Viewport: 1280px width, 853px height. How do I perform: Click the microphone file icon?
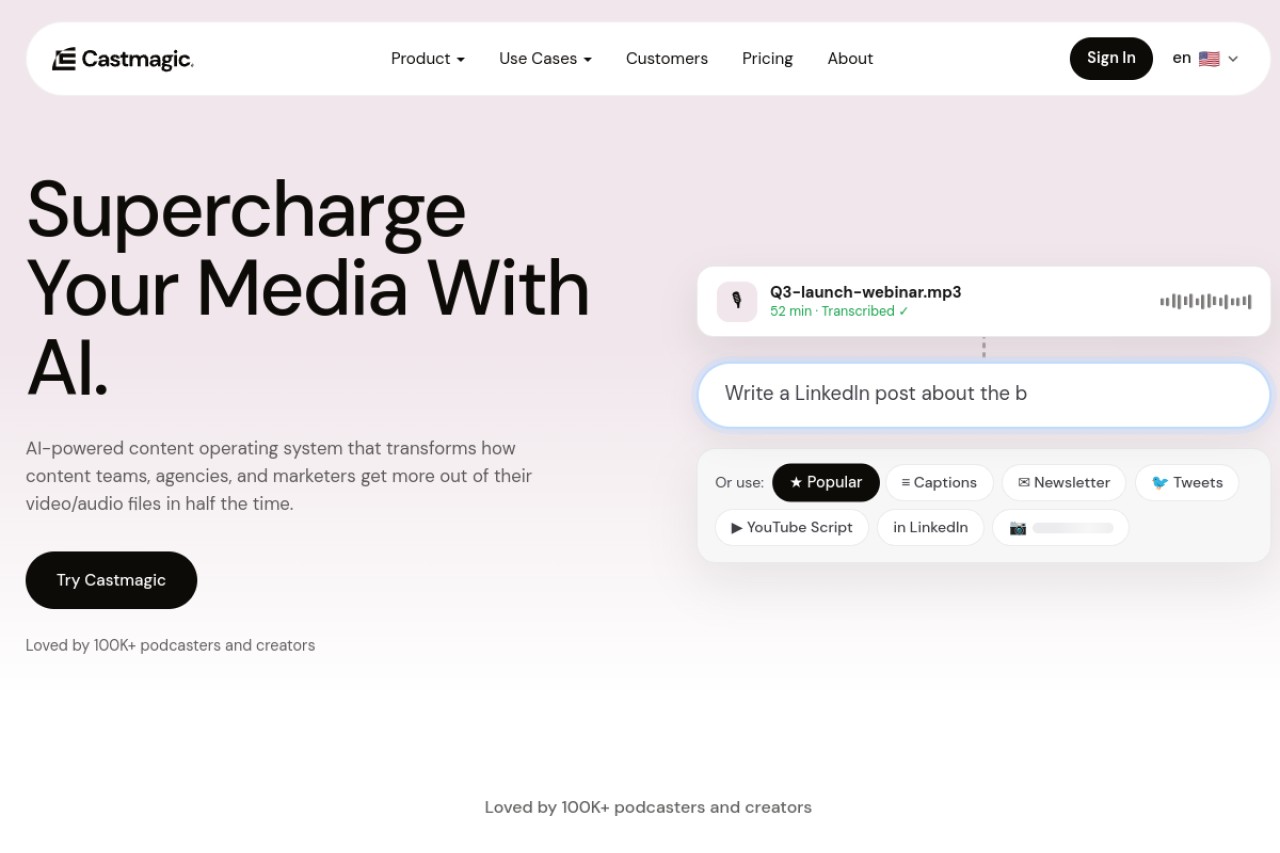[x=737, y=301]
